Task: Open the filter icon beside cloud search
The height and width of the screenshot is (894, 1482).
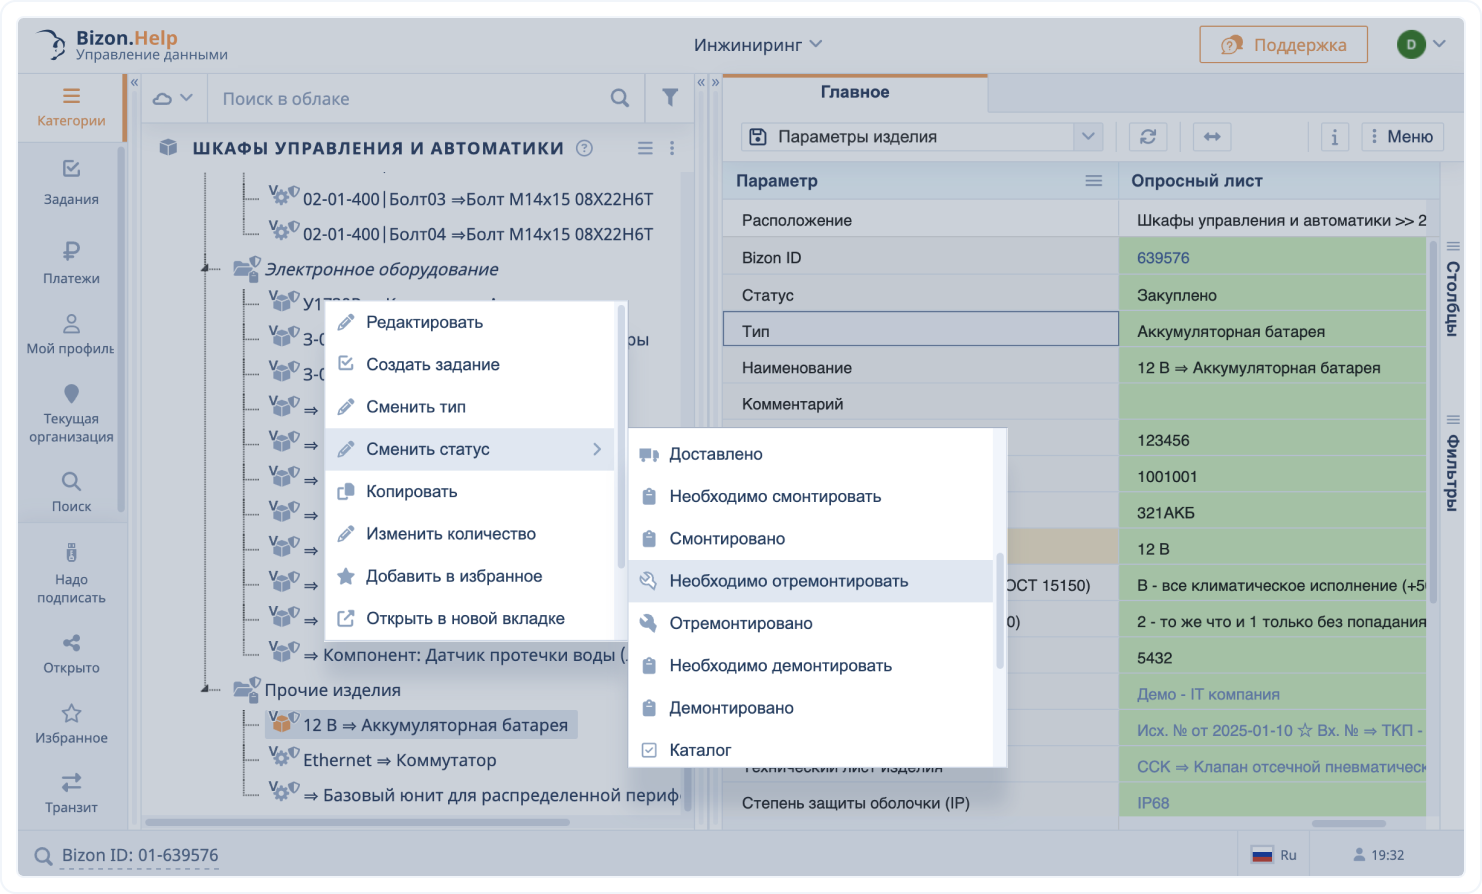Action: (x=669, y=98)
